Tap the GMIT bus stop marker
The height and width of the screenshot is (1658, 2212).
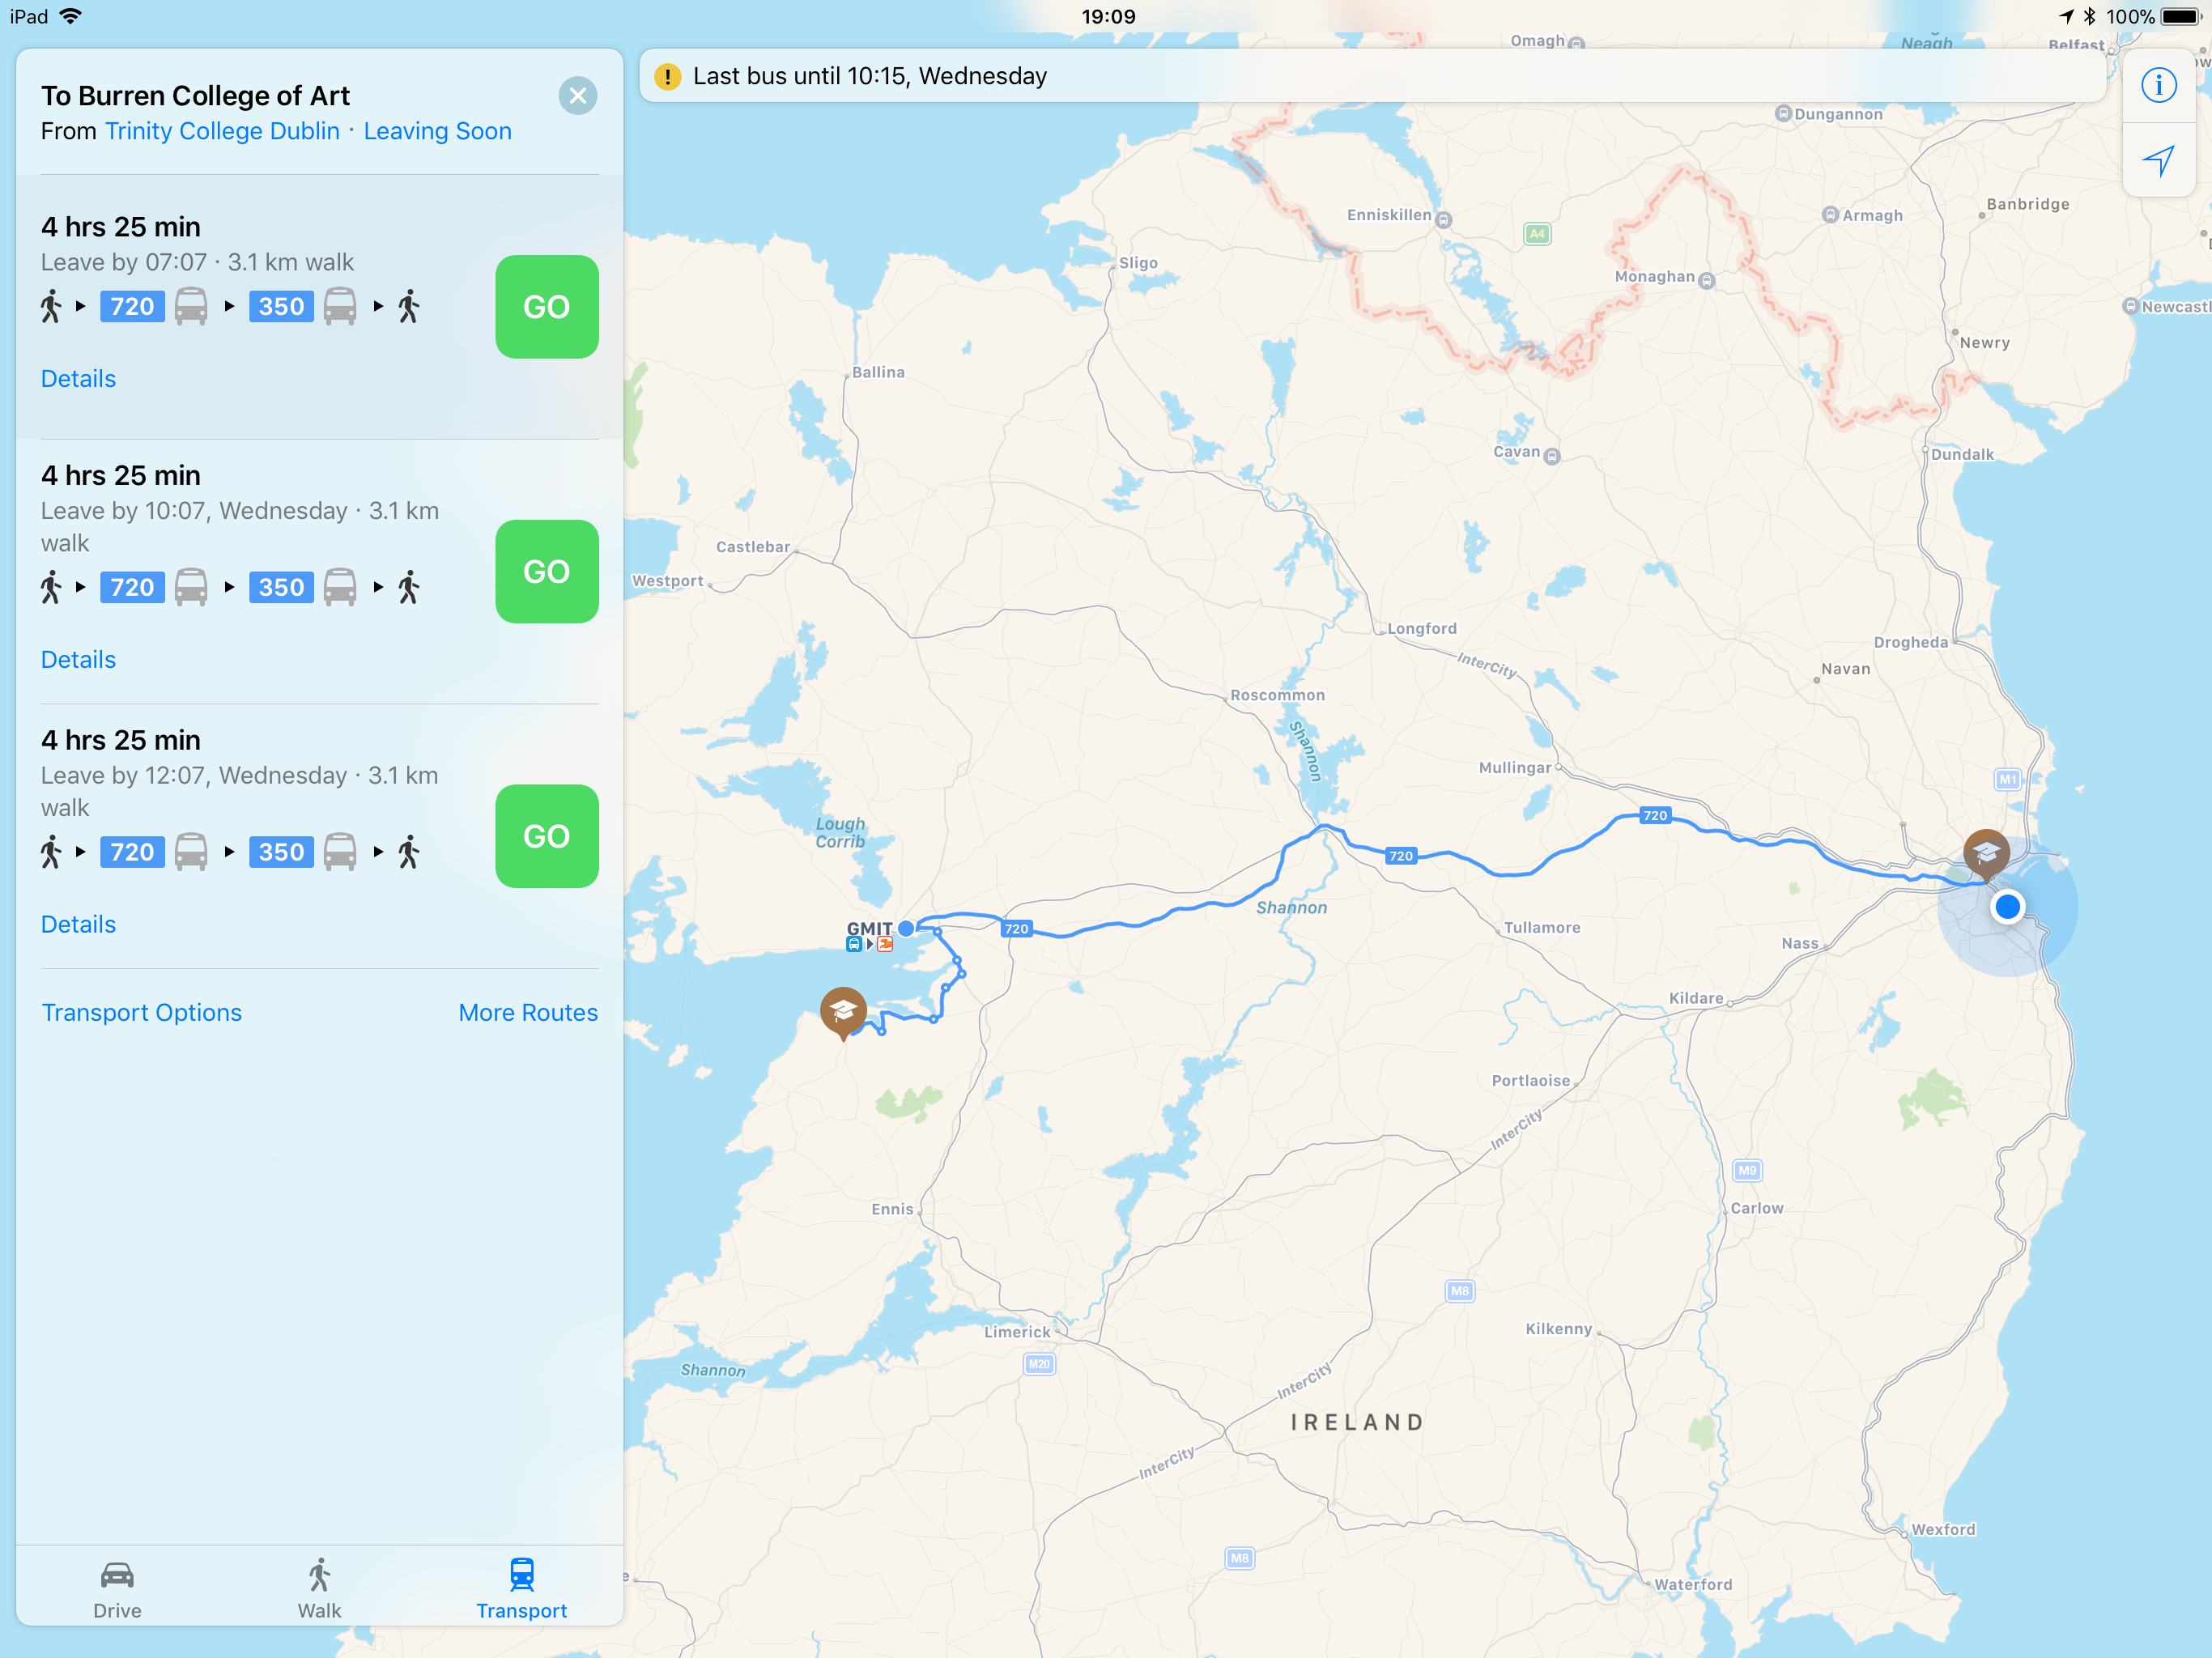coord(905,928)
